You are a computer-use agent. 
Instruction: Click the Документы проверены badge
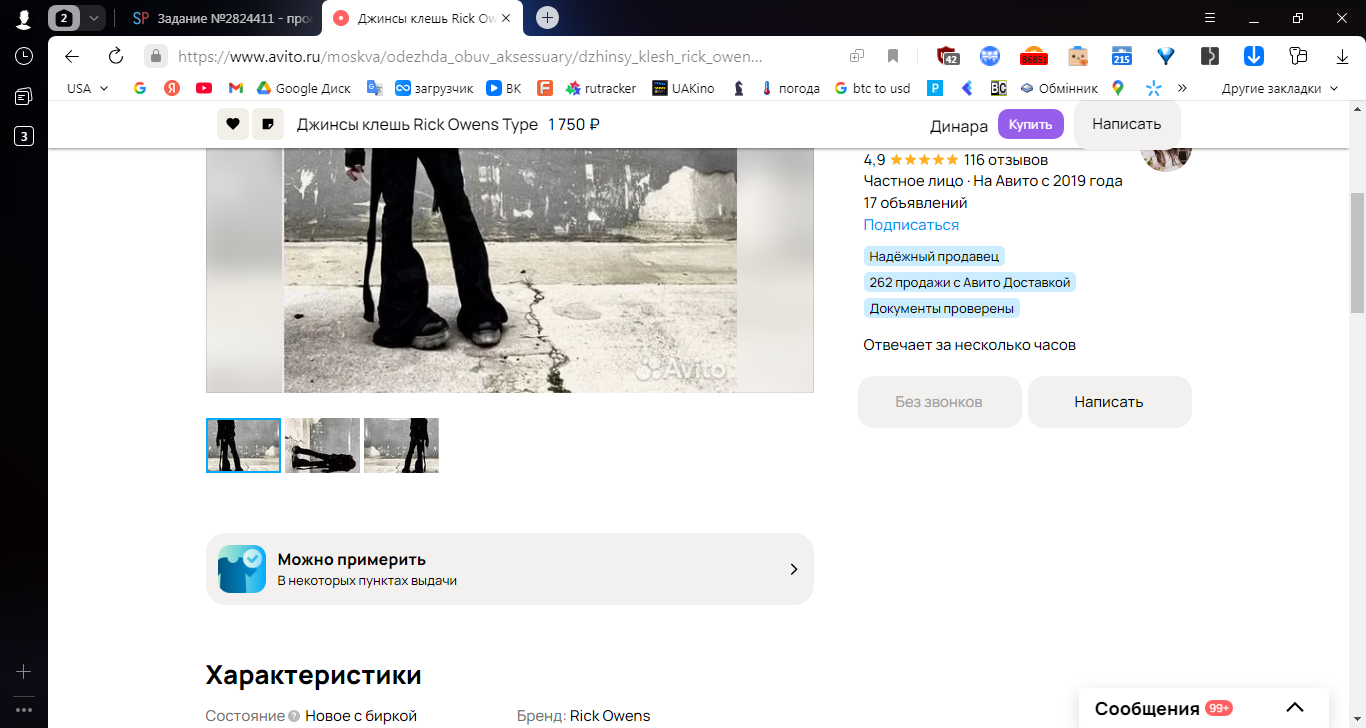pyautogui.click(x=942, y=309)
